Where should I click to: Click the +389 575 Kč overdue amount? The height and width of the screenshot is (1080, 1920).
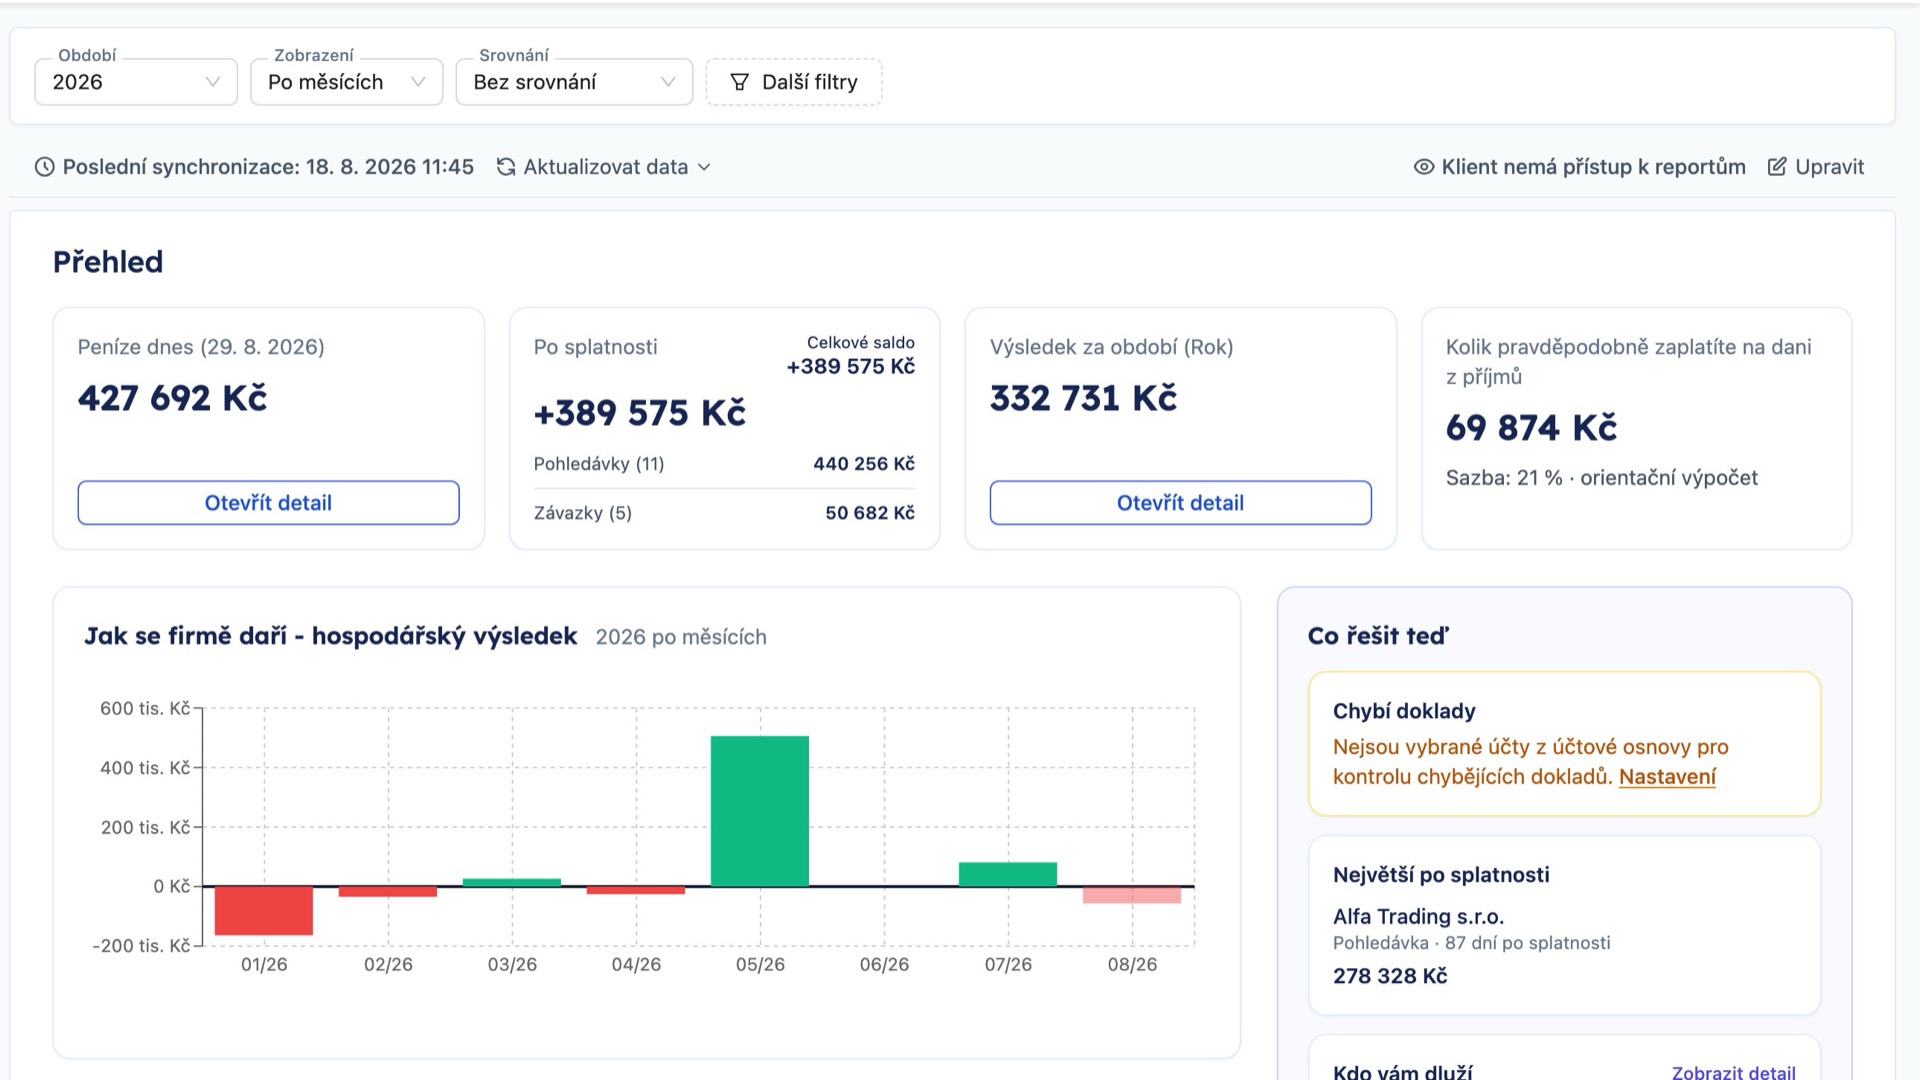[640, 413]
